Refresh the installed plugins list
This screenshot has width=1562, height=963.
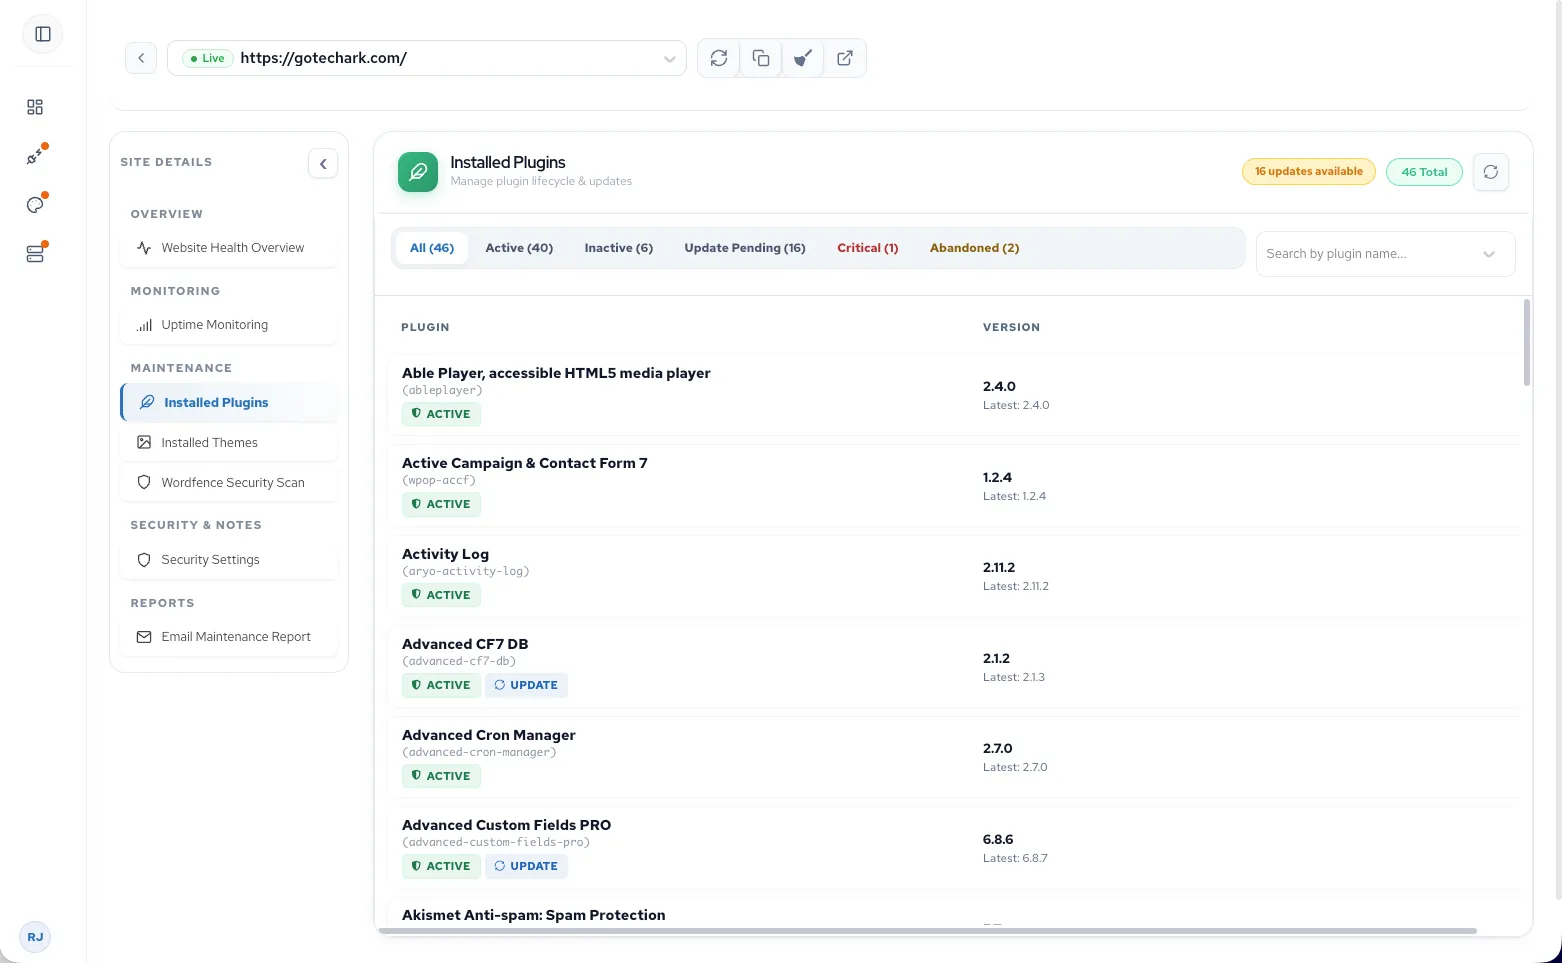(1491, 172)
